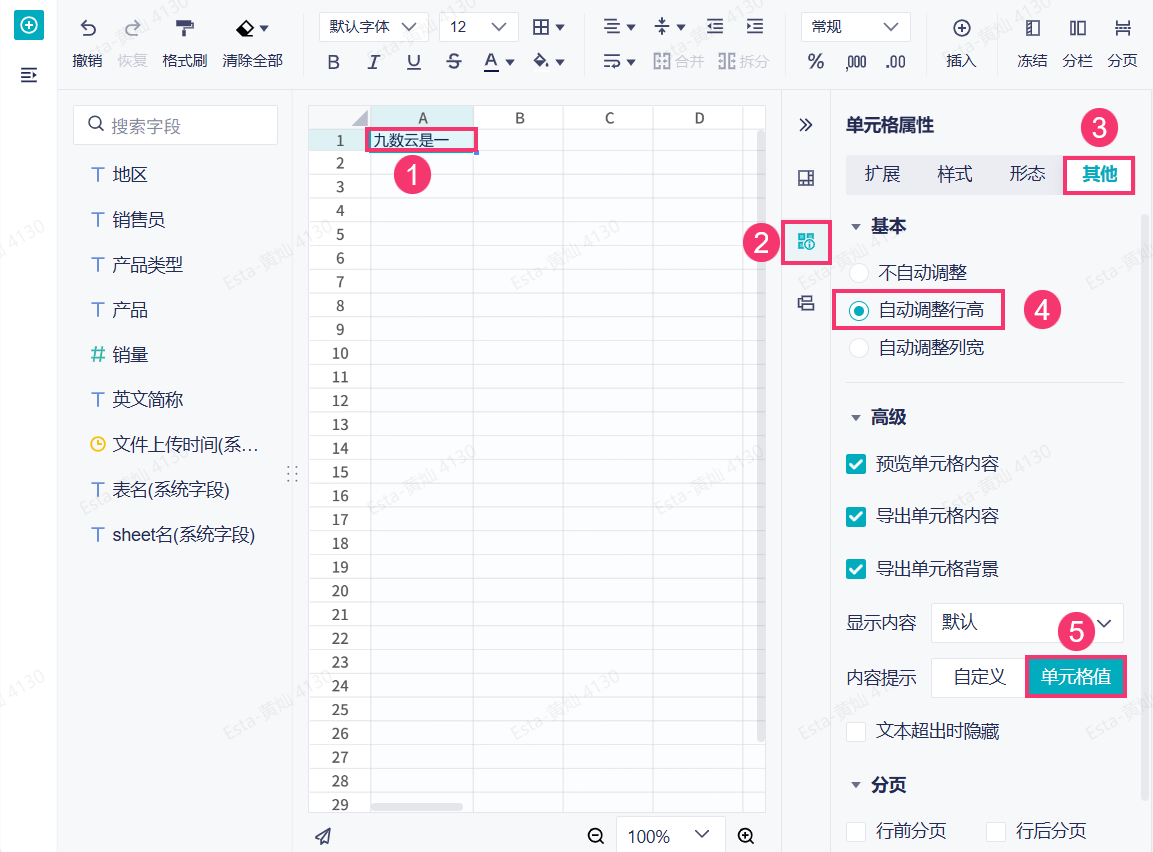Open the font family dropdown 默认字体
Screen dimensions: 1153x852
coord(374,27)
